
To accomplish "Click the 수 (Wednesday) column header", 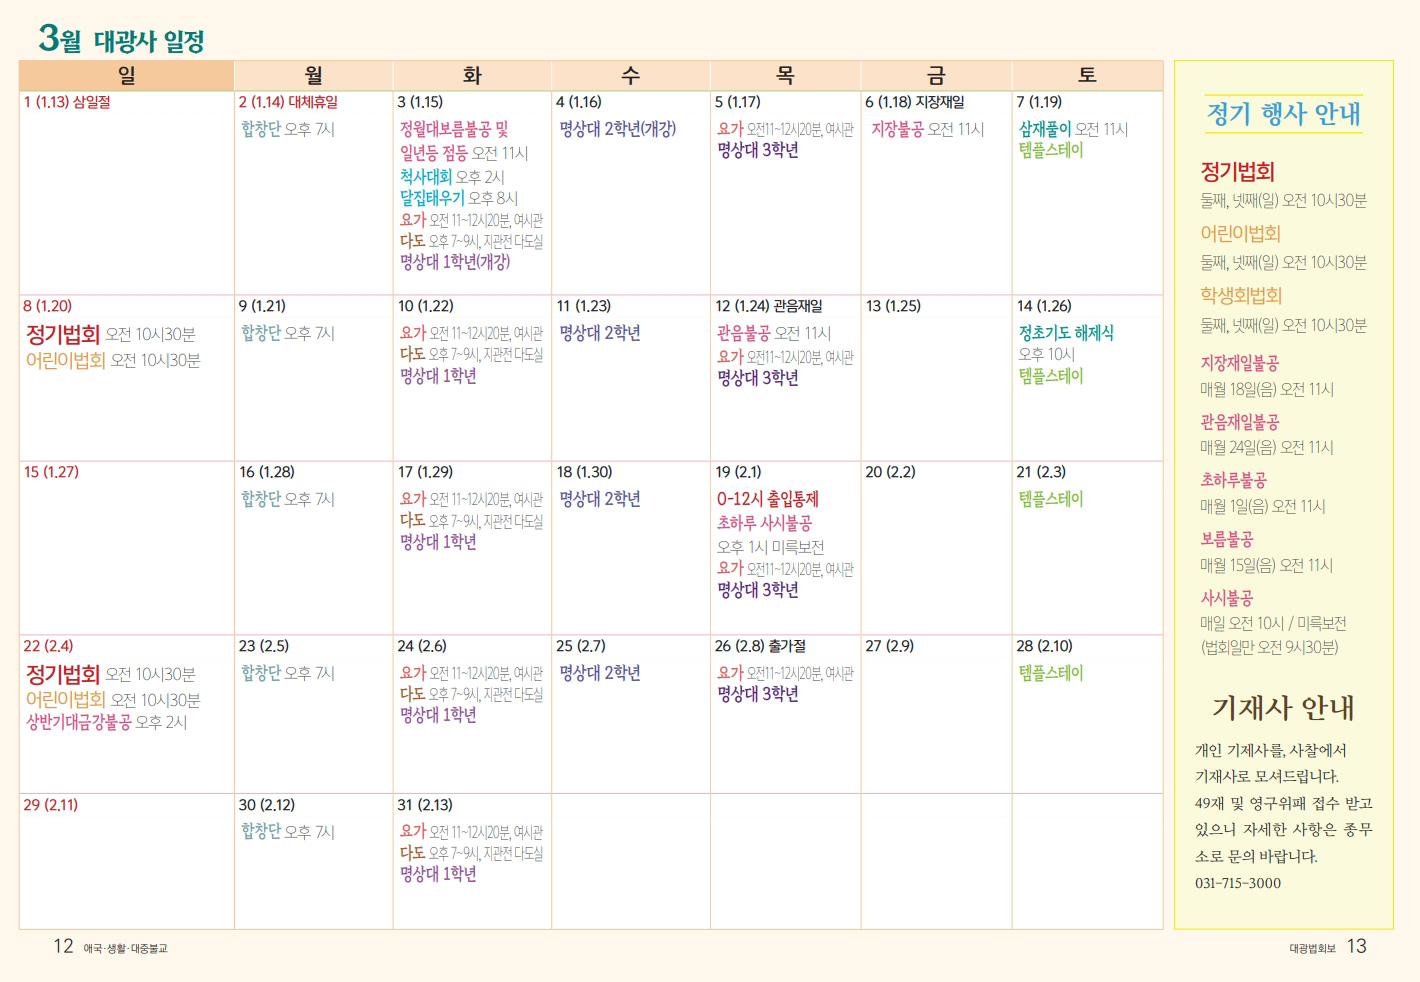I will (x=630, y=76).
